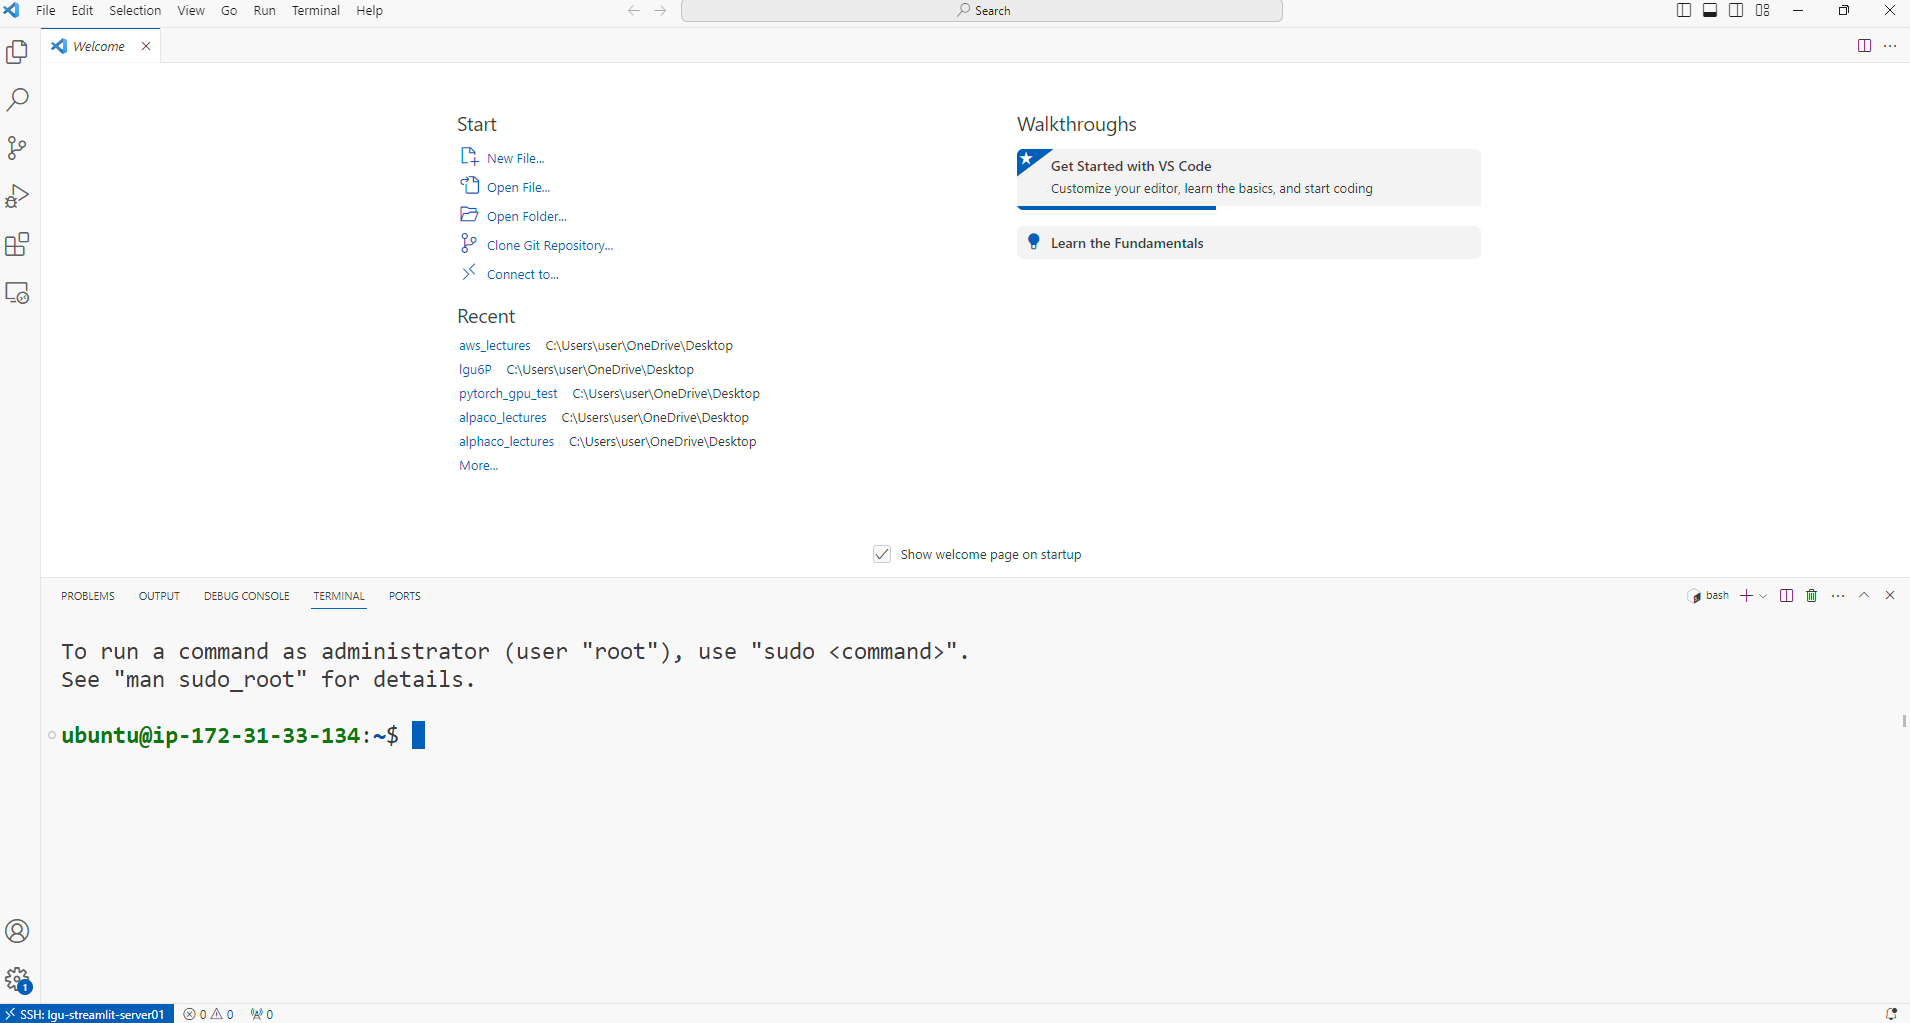
Task: Open Get Started with VS Code walkthrough
Action: 1249,178
